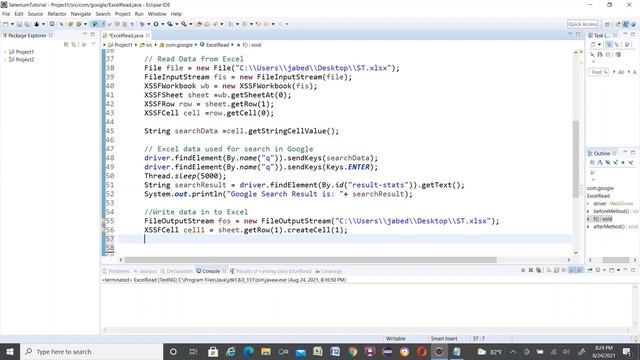The image size is (640, 360).
Task: Switch to the Declaration tab
Action: point(177,271)
